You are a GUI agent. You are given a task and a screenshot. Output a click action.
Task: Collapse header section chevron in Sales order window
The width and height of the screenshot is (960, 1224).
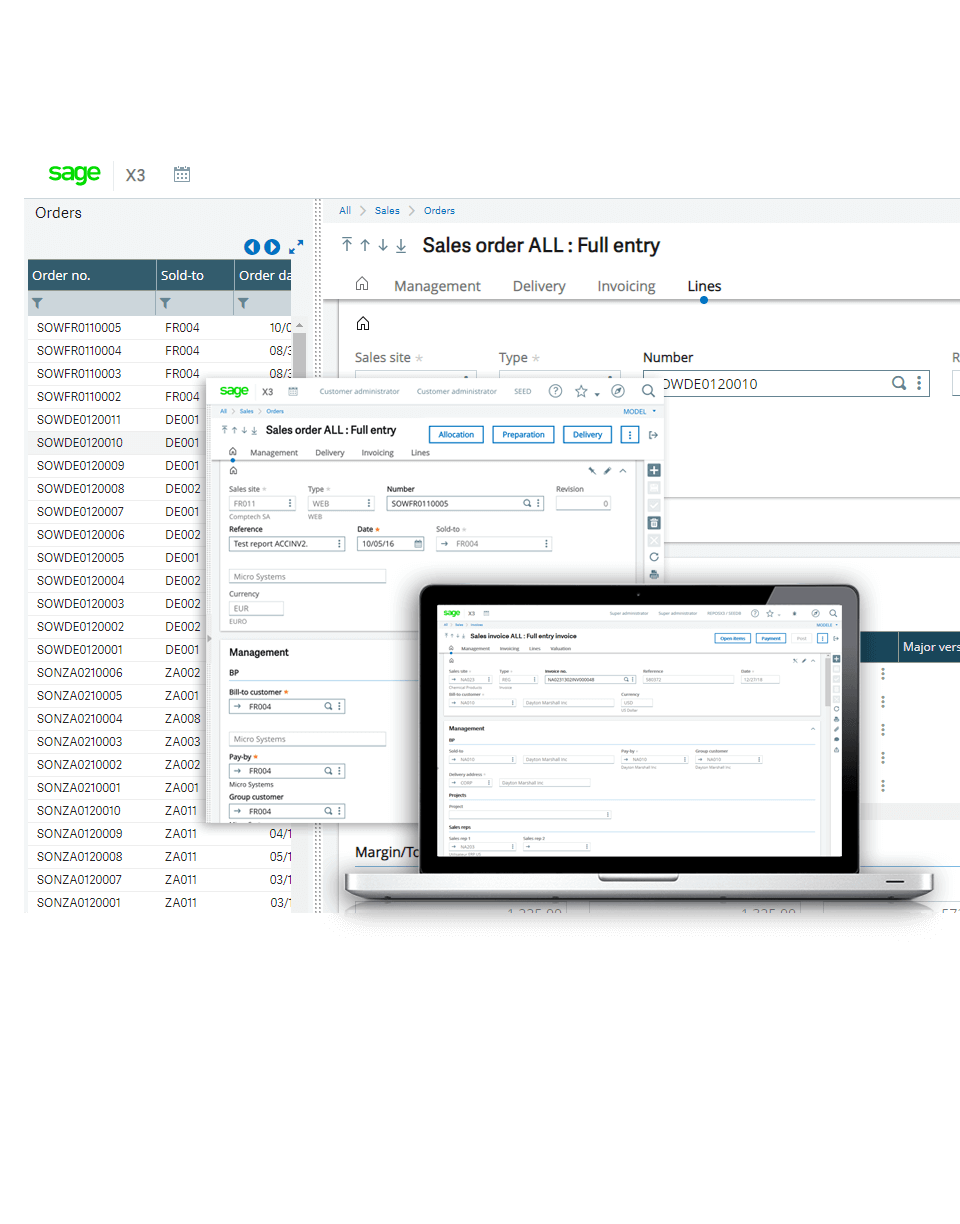point(623,470)
